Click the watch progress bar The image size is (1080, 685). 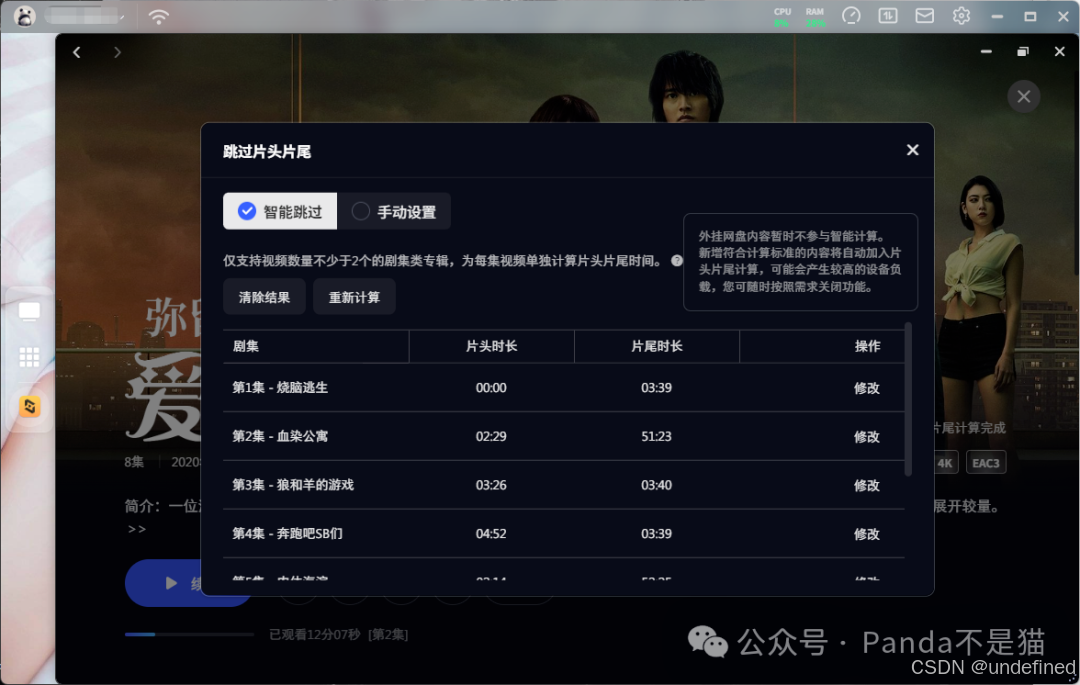pos(189,634)
